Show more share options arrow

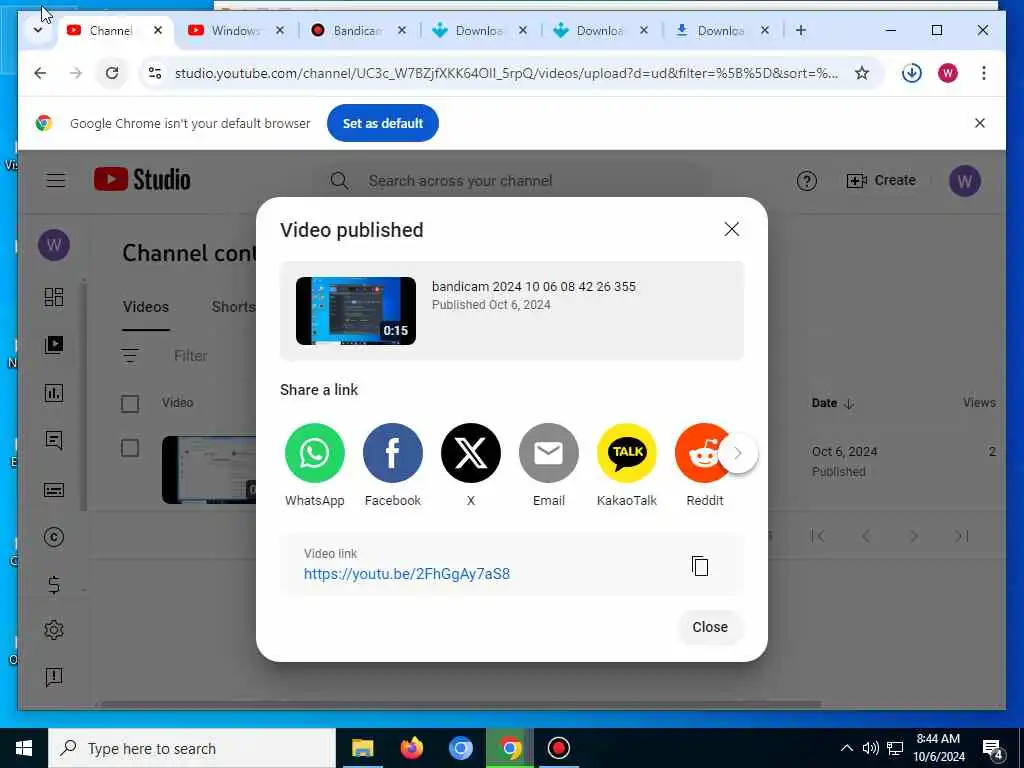(738, 453)
